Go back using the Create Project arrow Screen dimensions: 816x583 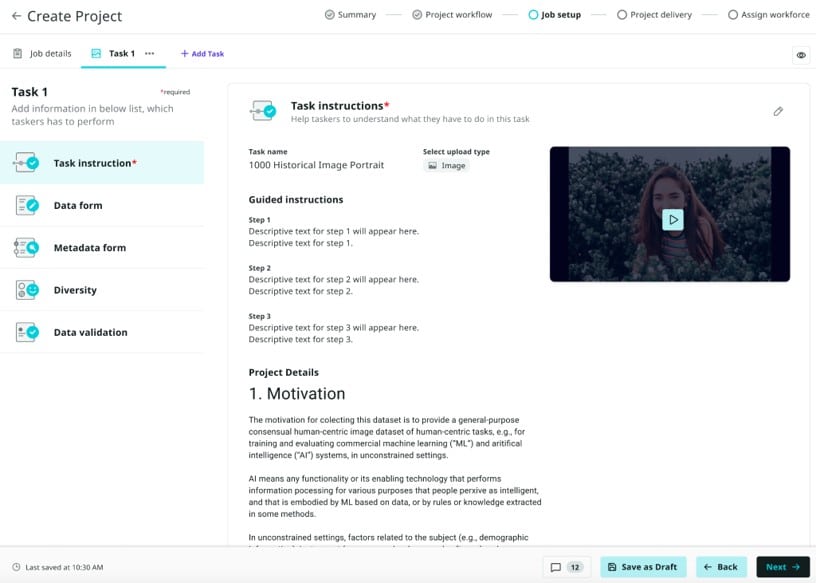(x=16, y=16)
